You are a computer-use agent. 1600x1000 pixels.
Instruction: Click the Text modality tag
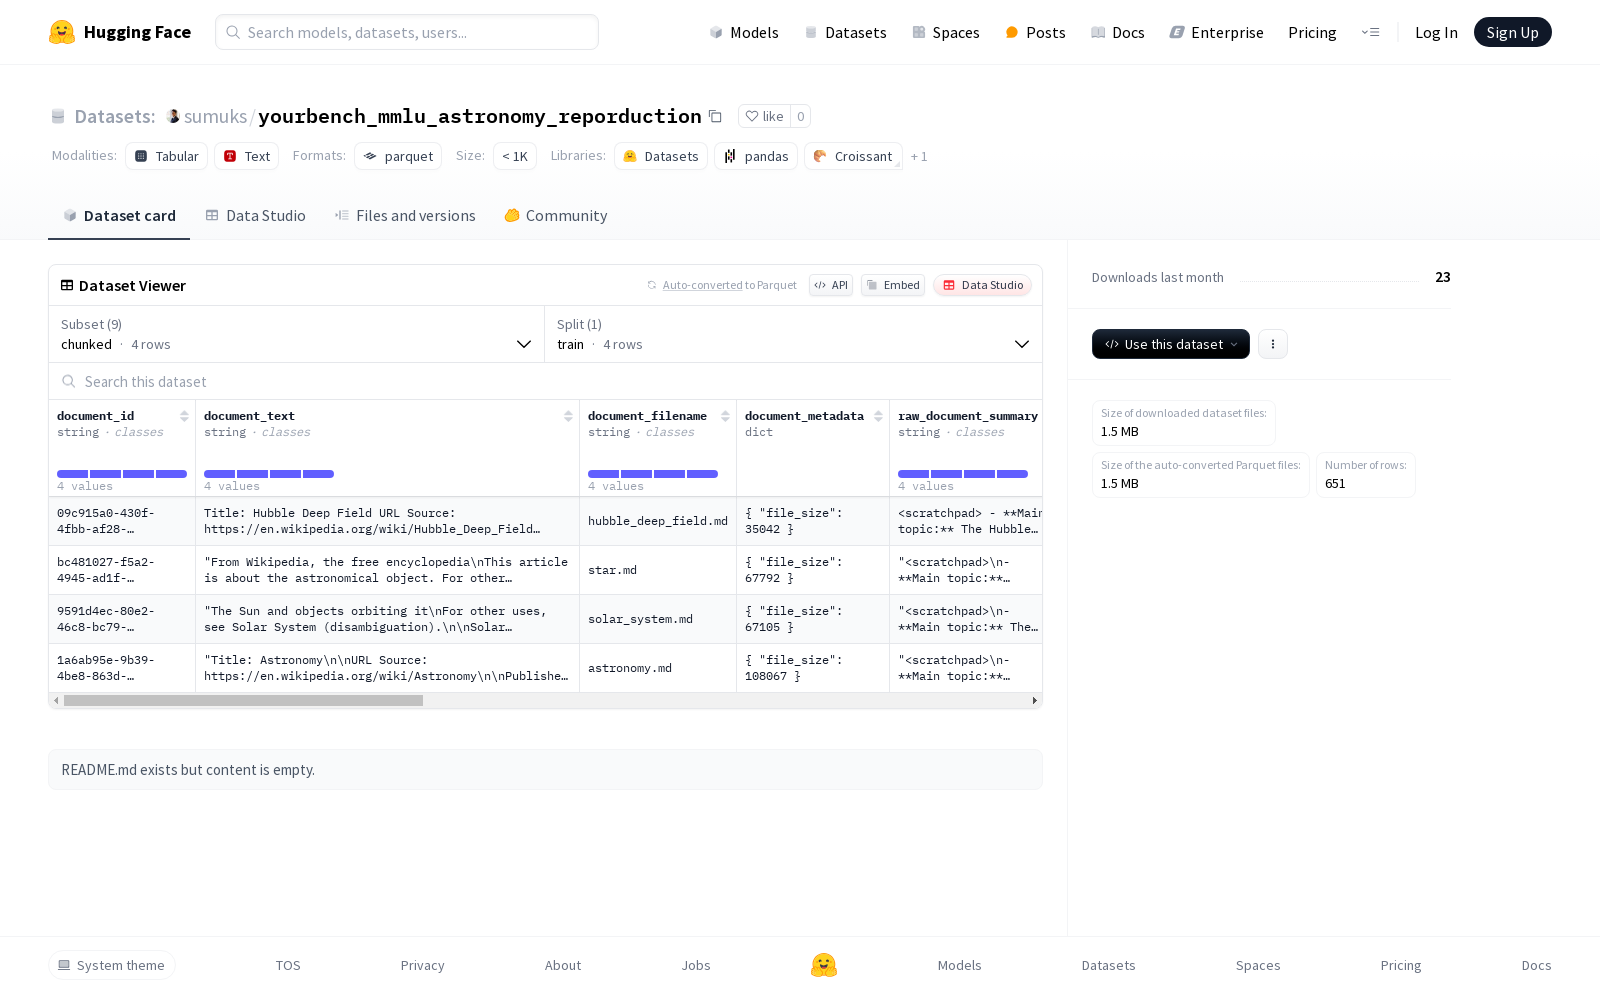click(x=247, y=156)
